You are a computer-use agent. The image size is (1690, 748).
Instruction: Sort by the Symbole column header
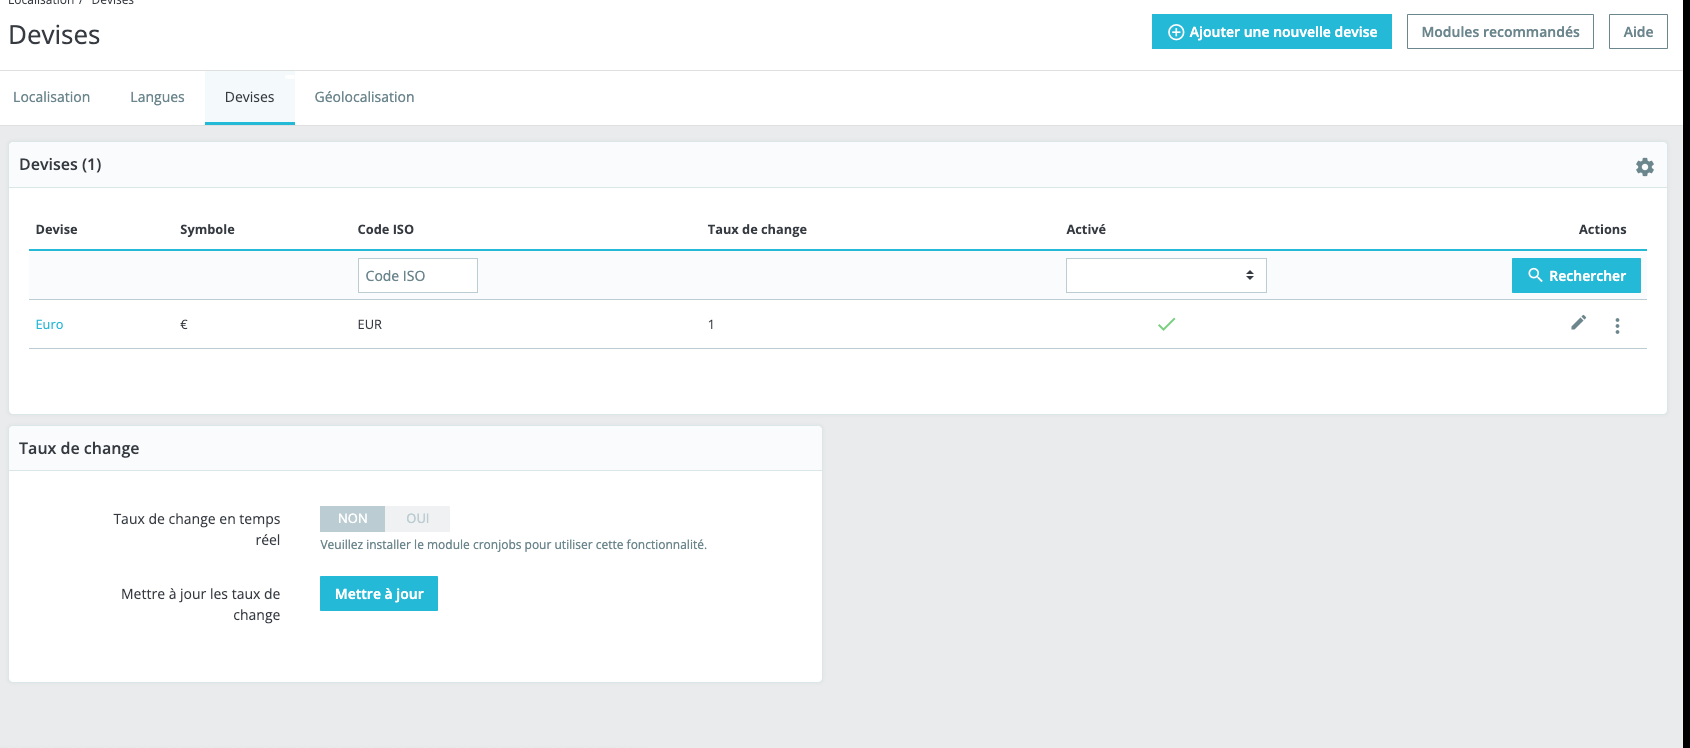(x=207, y=230)
